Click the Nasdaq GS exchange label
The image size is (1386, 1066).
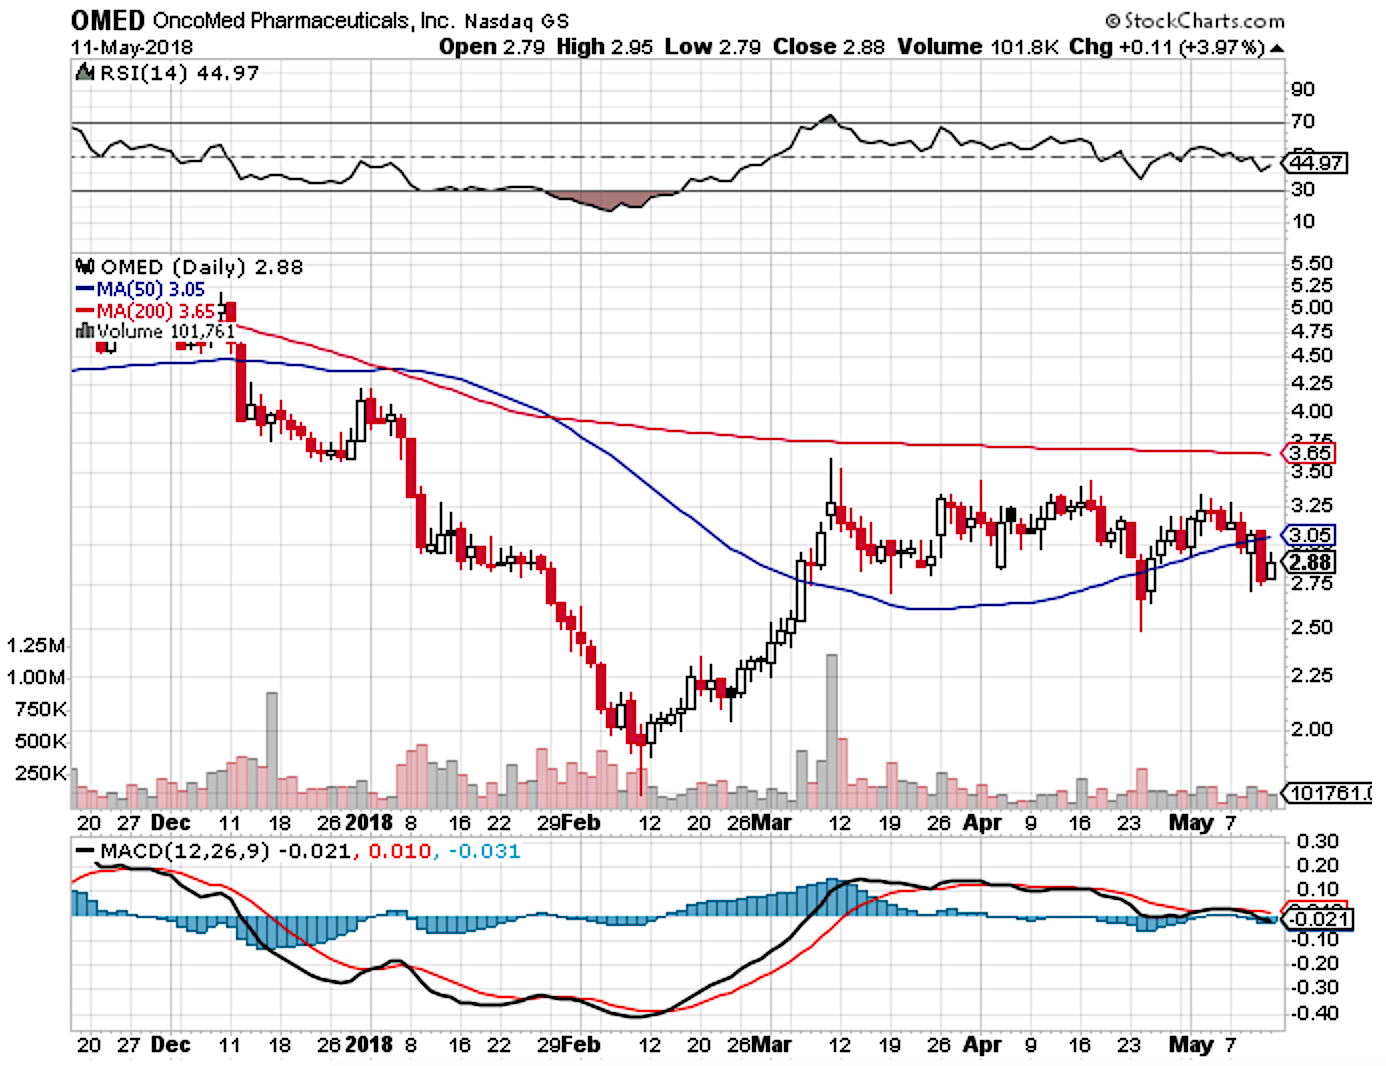pyautogui.click(x=516, y=21)
